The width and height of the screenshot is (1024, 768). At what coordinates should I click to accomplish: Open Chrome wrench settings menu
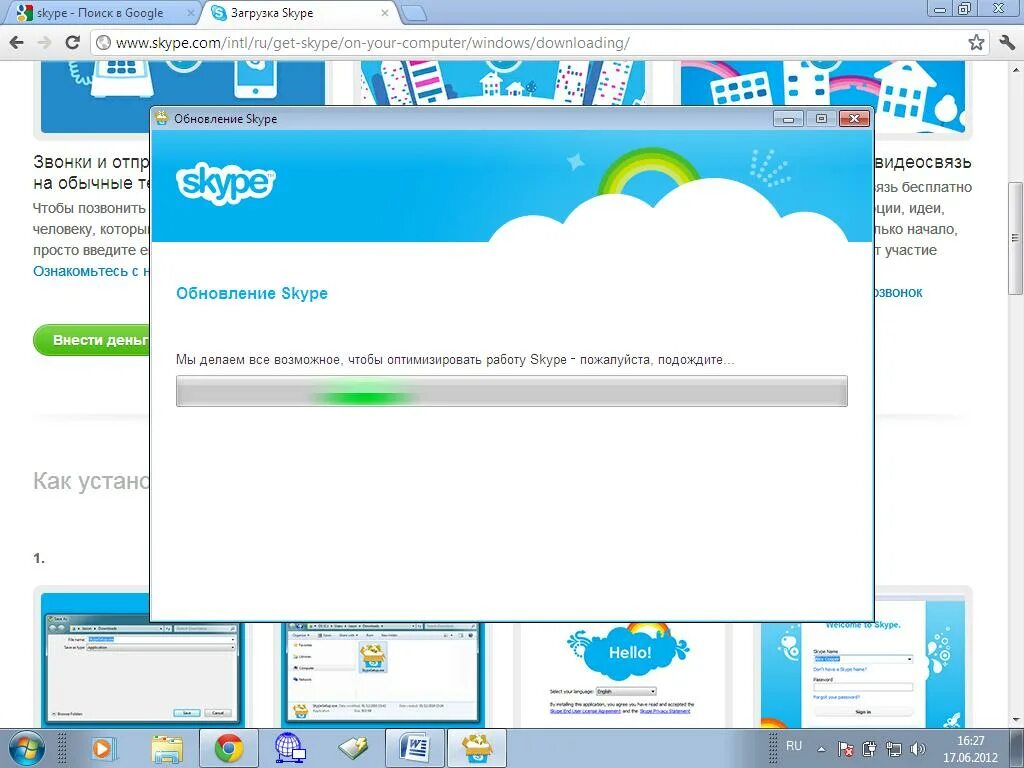pos(1006,43)
